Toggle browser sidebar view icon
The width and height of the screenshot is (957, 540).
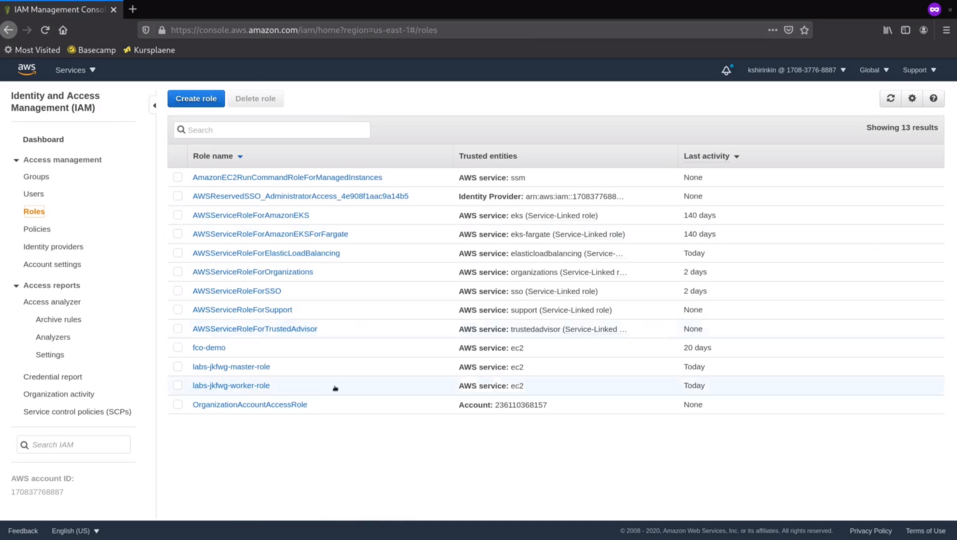click(x=906, y=30)
